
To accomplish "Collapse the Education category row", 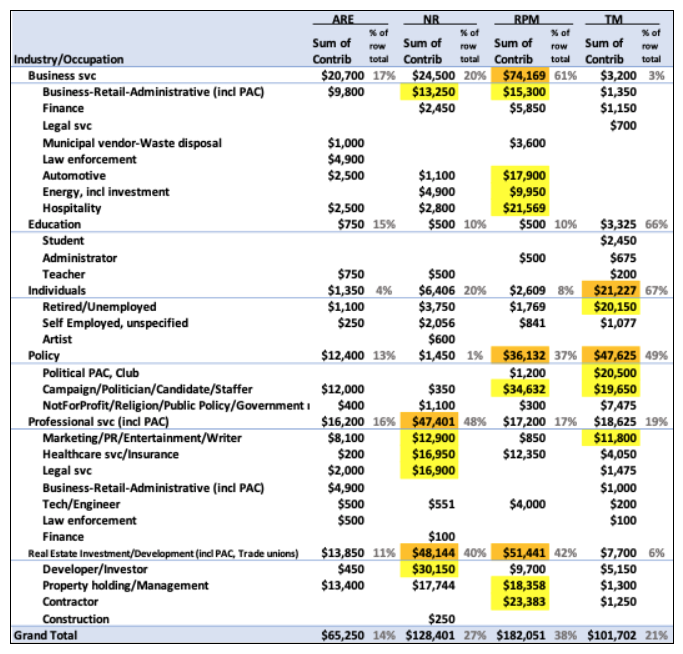I will click(x=54, y=224).
